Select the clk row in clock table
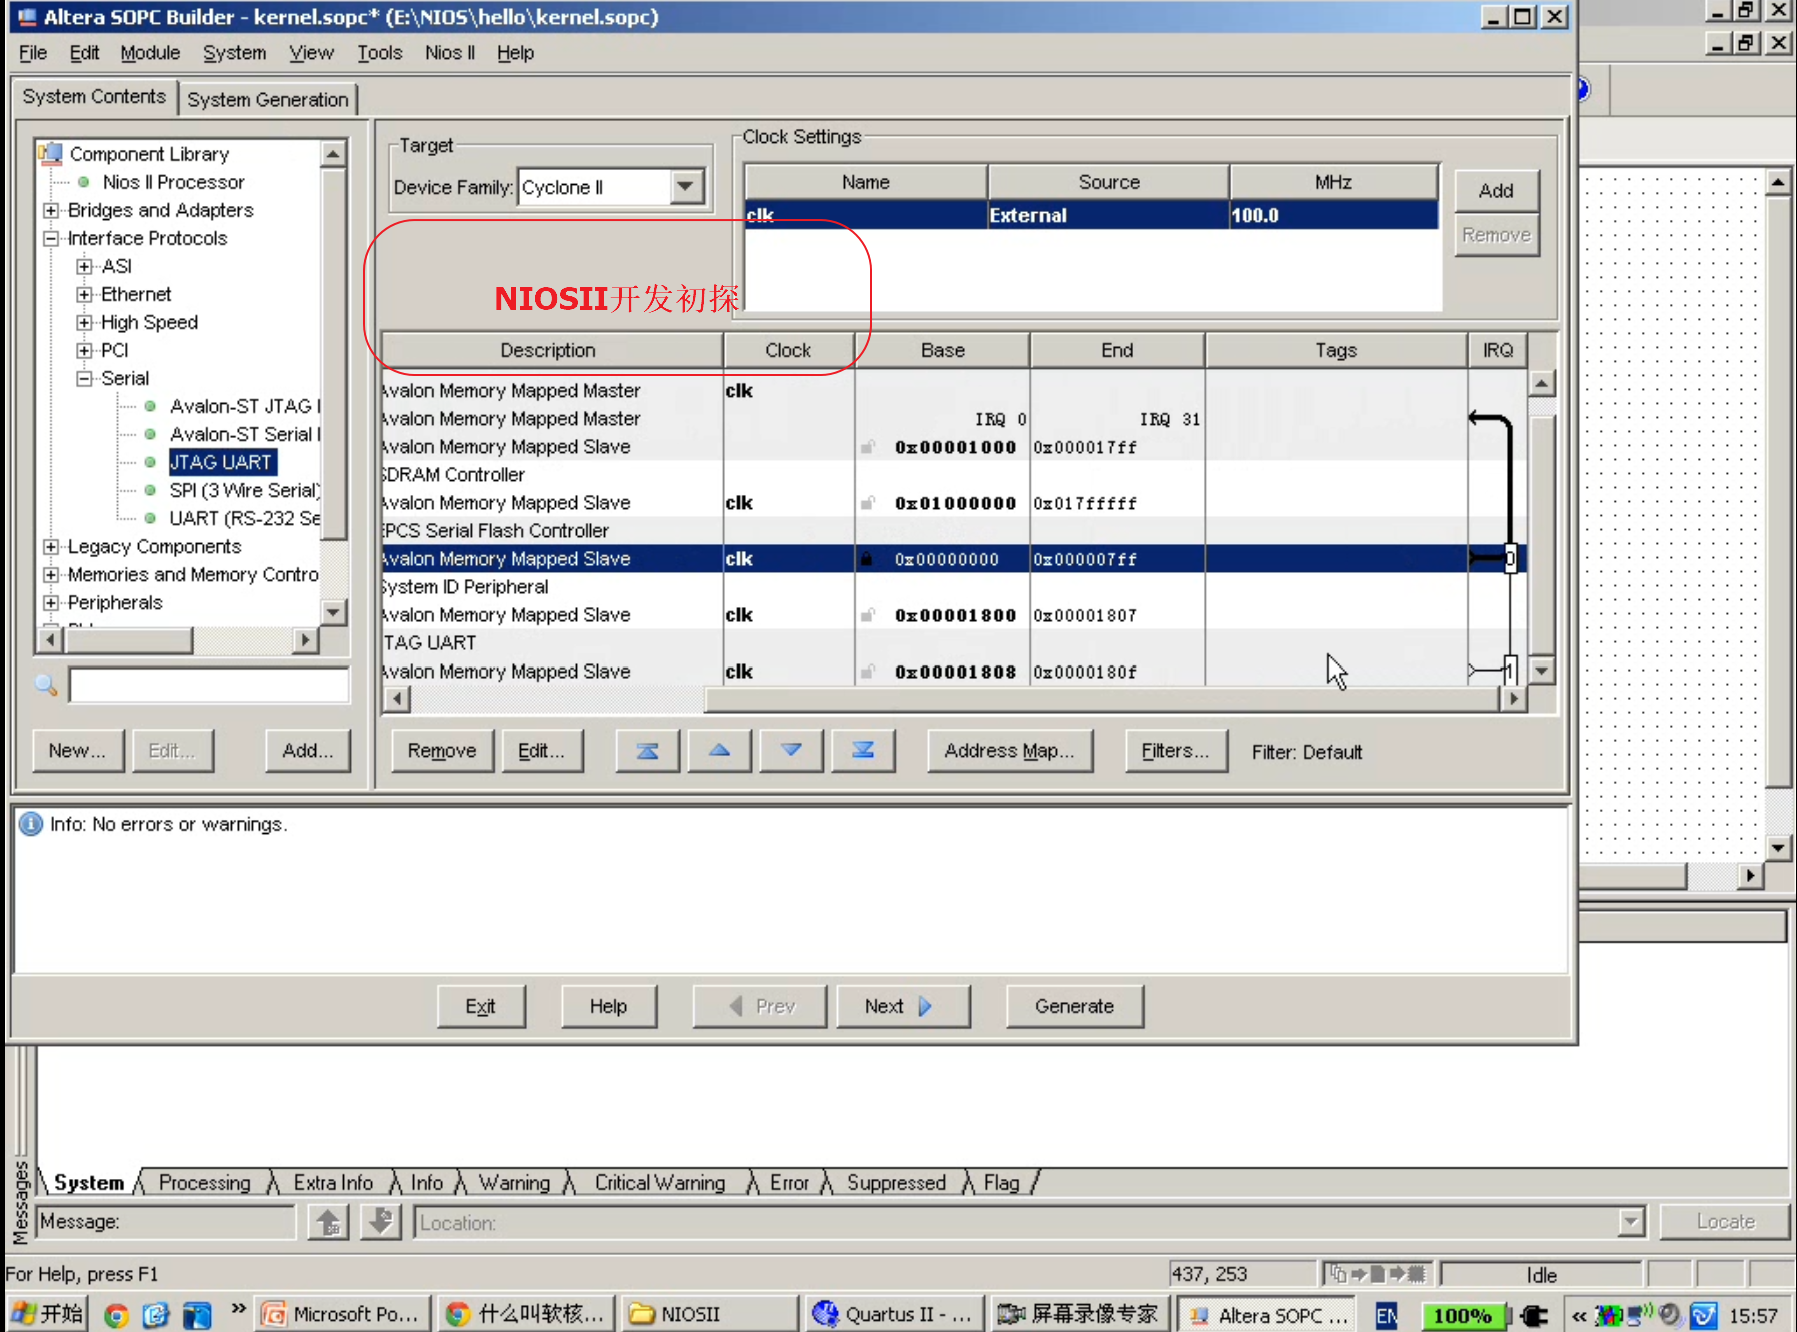The height and width of the screenshot is (1332, 1797). point(1091,215)
